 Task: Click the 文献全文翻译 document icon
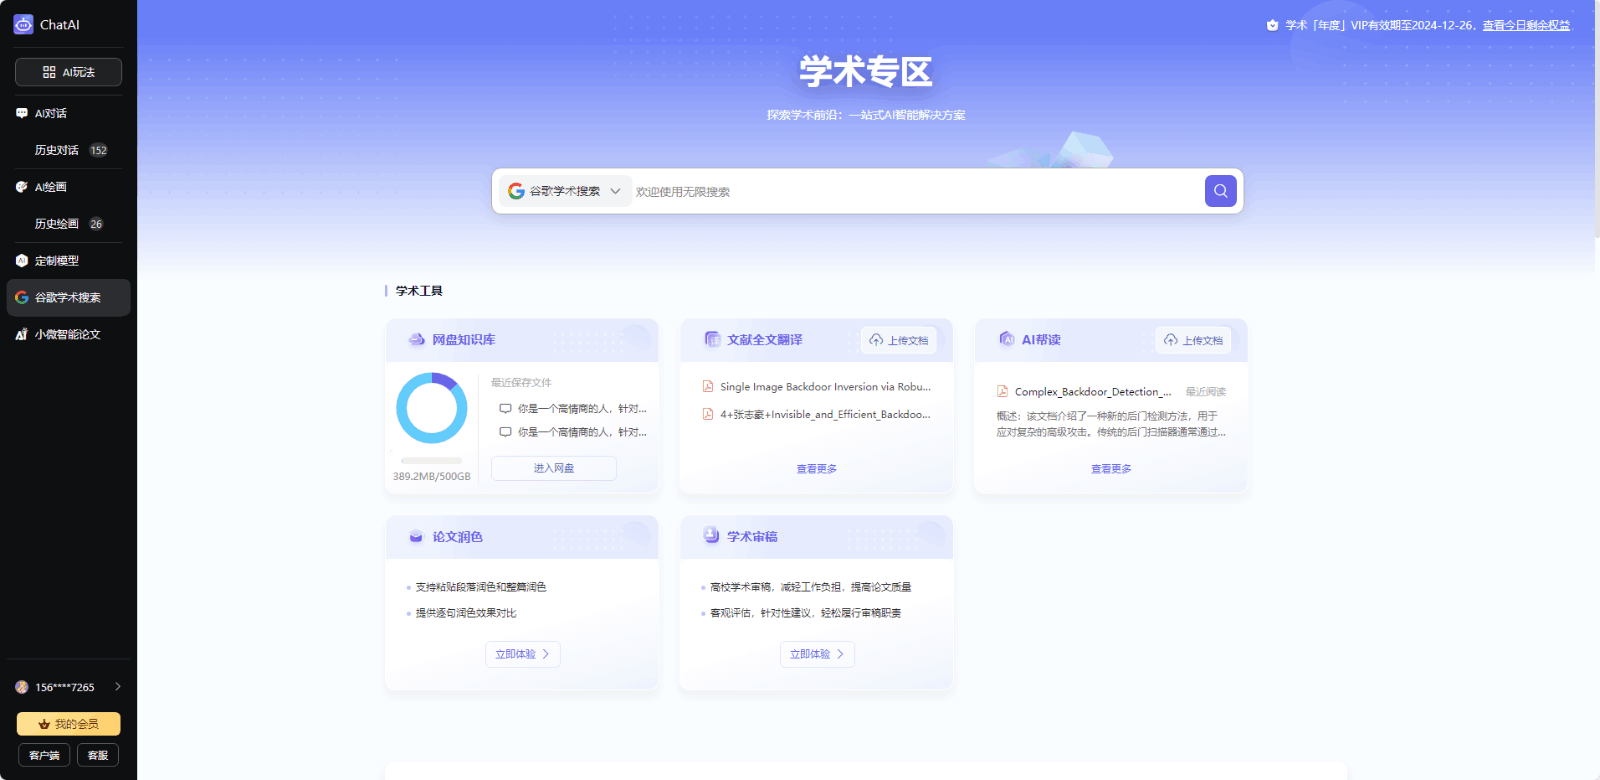(x=712, y=340)
